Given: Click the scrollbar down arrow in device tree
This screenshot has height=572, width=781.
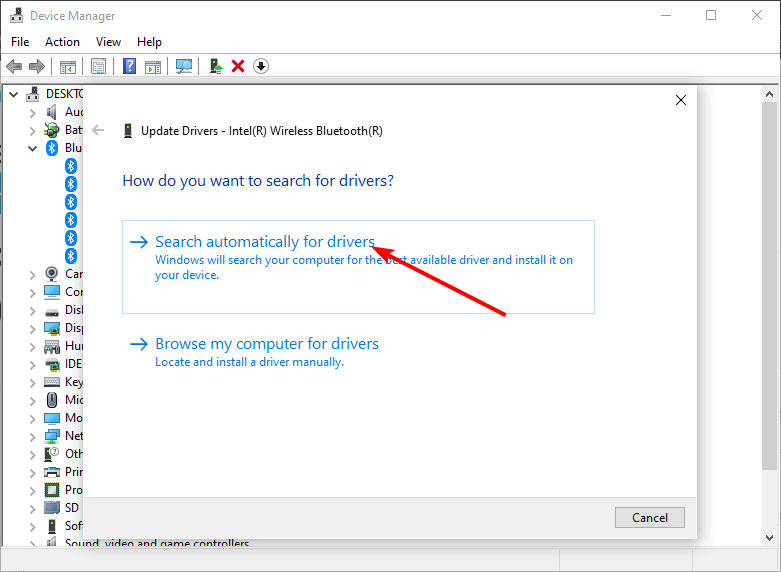Looking at the screenshot, I should 769,538.
